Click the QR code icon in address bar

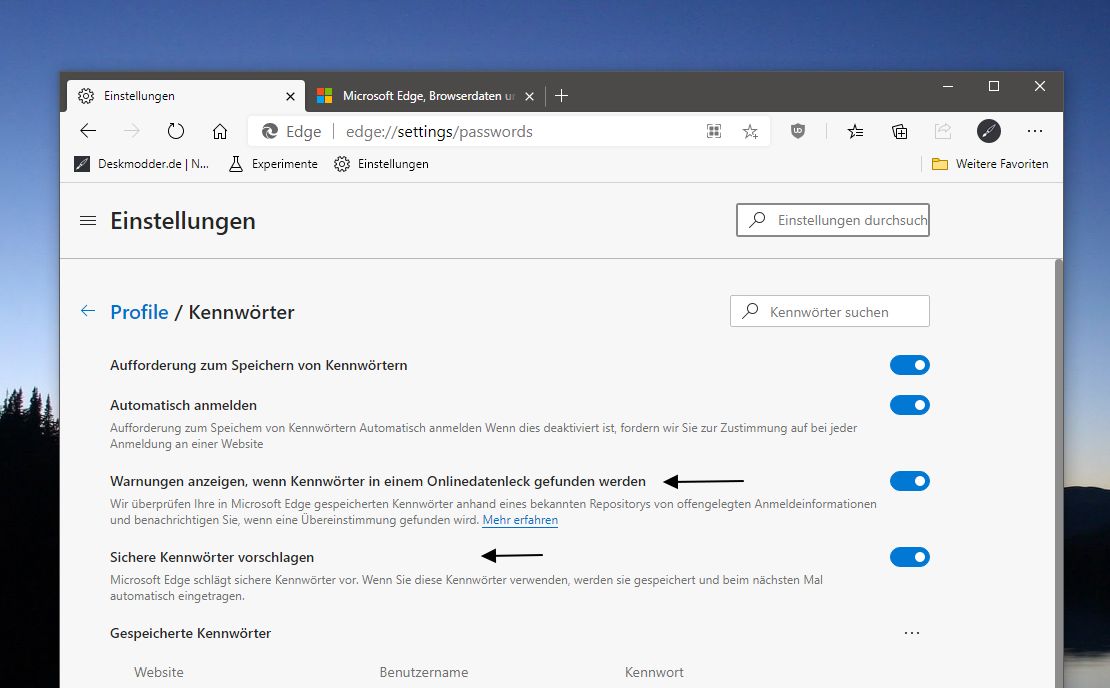pyautogui.click(x=714, y=131)
